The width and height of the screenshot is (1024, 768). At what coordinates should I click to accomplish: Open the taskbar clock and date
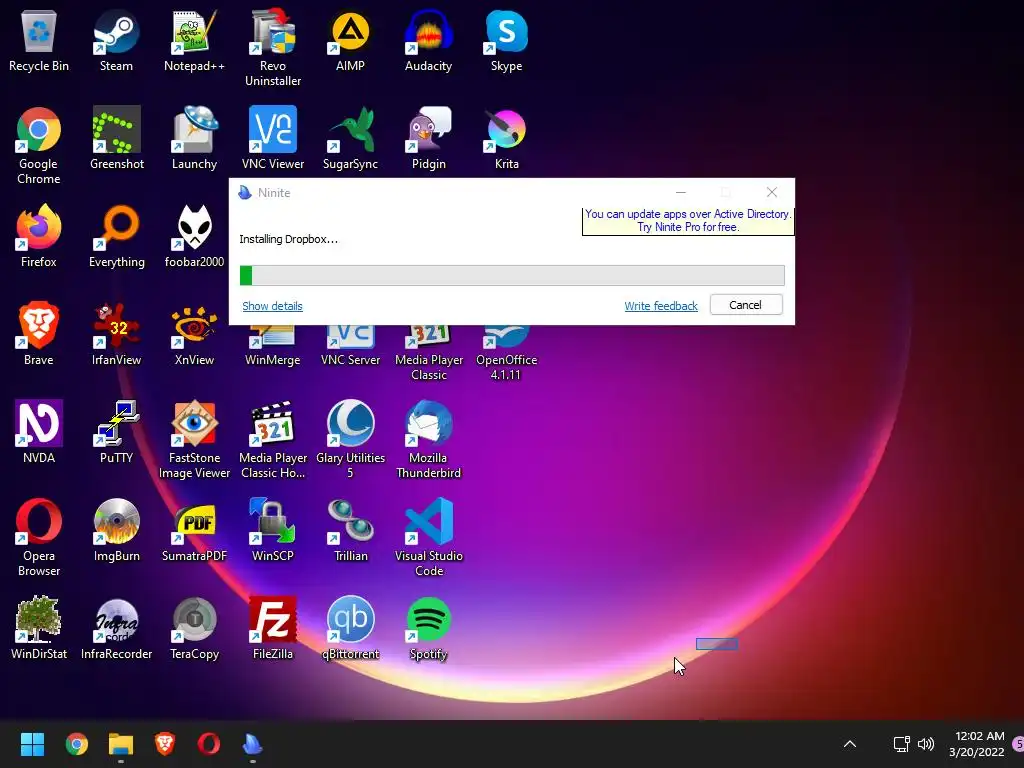click(977, 744)
